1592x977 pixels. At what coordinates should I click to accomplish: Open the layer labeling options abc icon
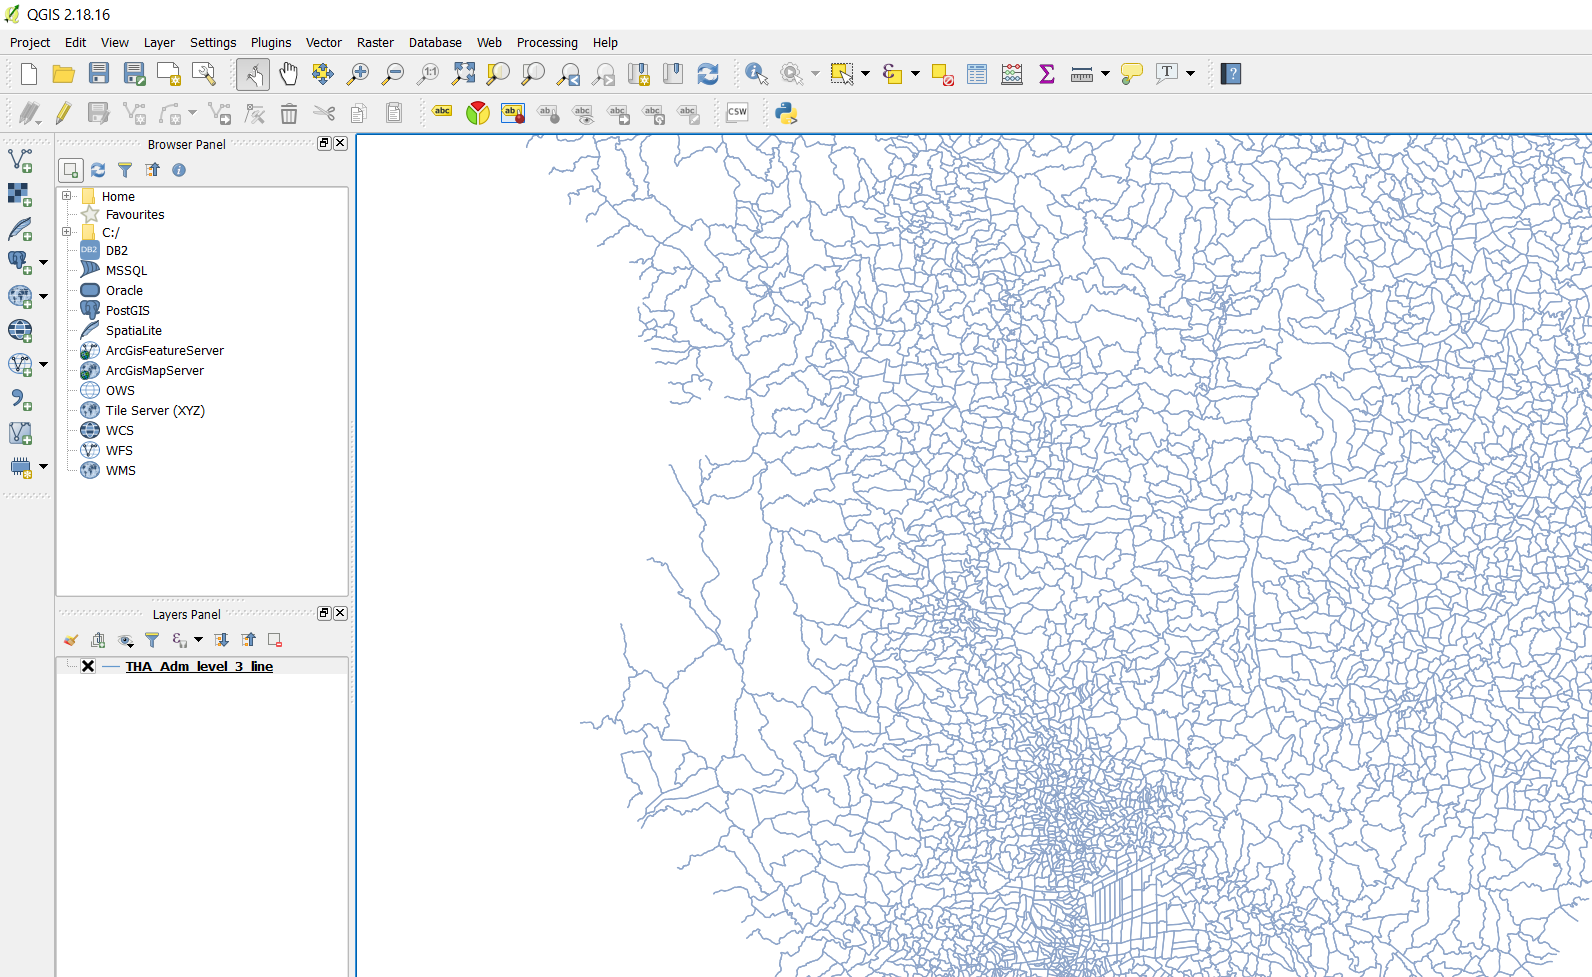click(x=442, y=113)
